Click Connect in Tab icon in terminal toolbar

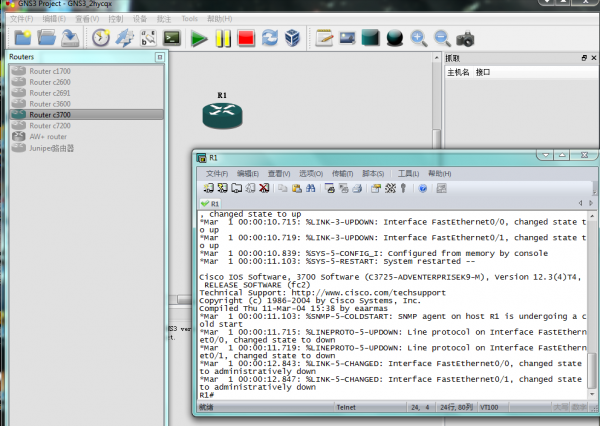tap(236, 188)
